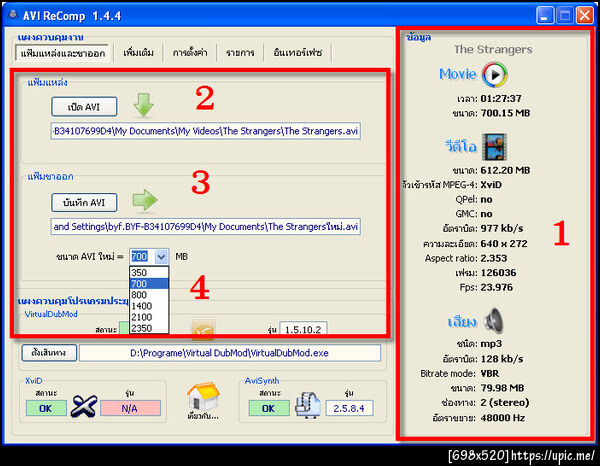Select 700 in the size list

tap(149, 284)
